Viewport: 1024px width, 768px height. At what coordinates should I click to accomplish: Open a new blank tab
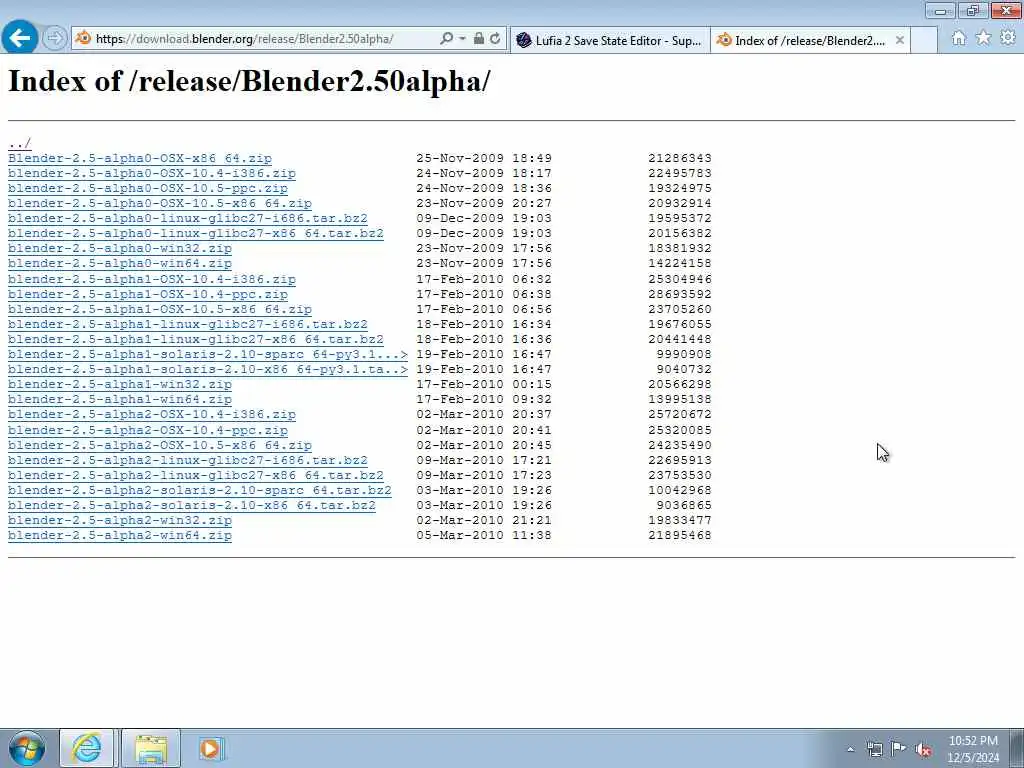[924, 40]
